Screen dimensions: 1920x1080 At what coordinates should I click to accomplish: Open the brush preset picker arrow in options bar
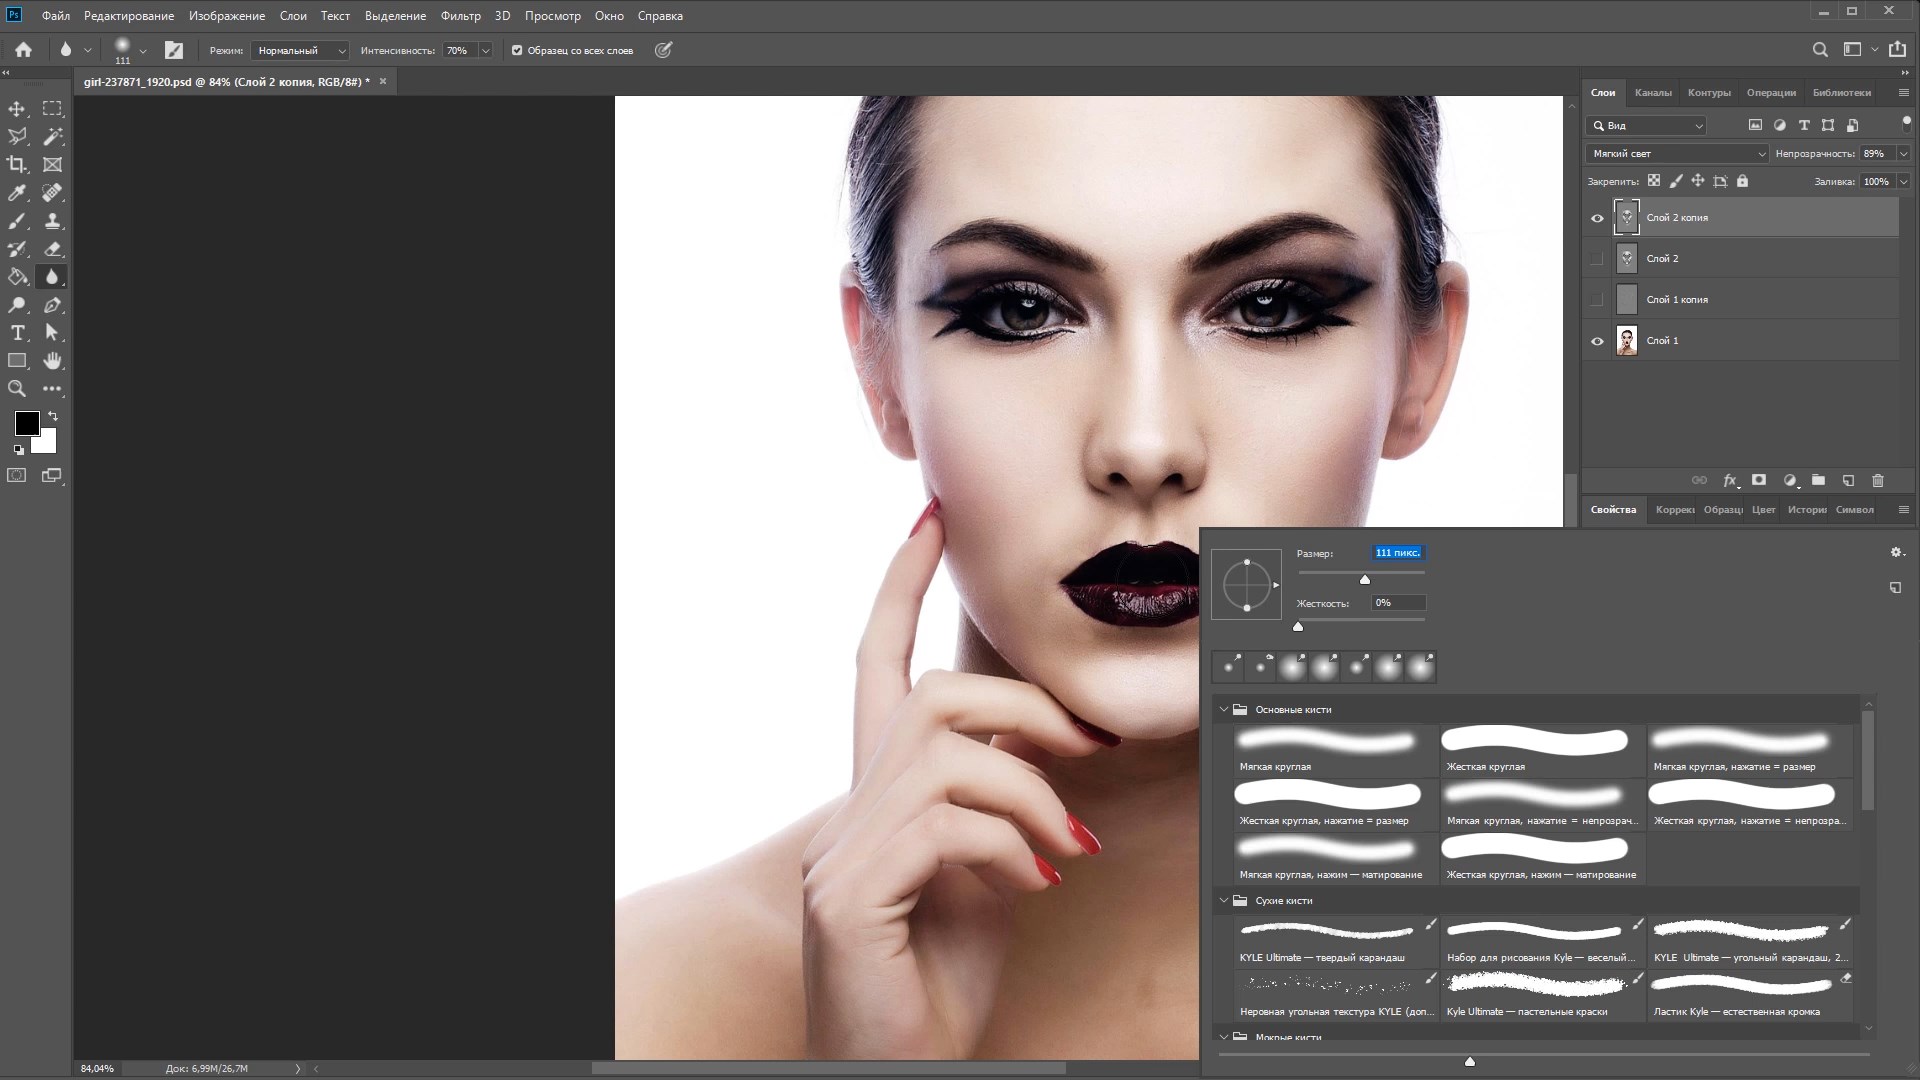coord(143,50)
